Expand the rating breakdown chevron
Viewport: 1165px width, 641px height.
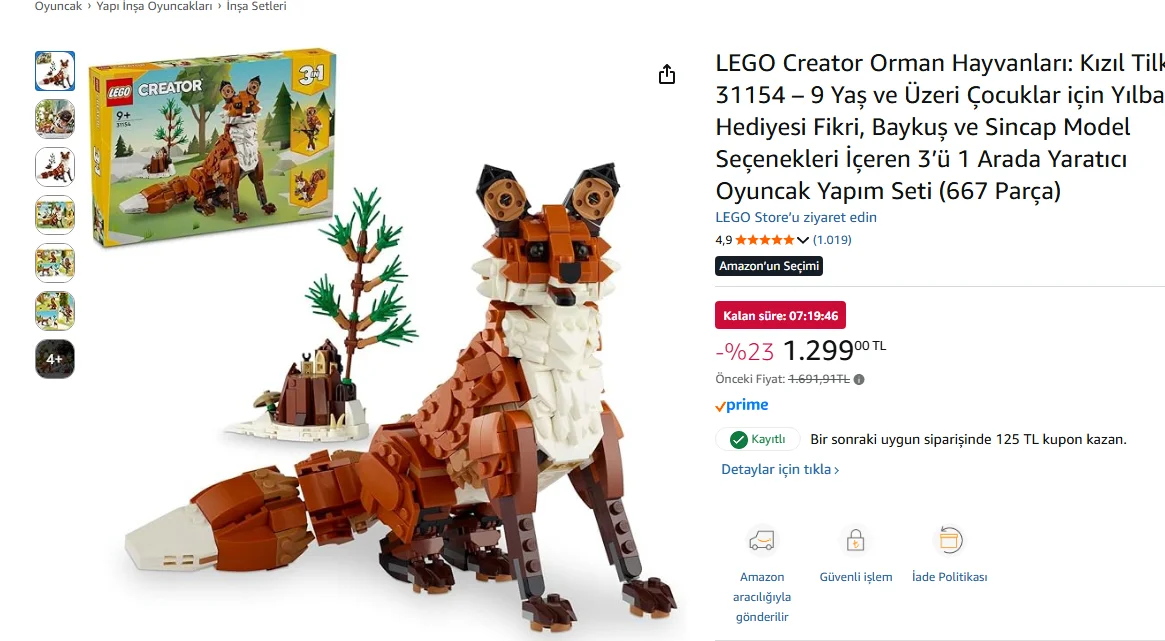[x=802, y=240]
